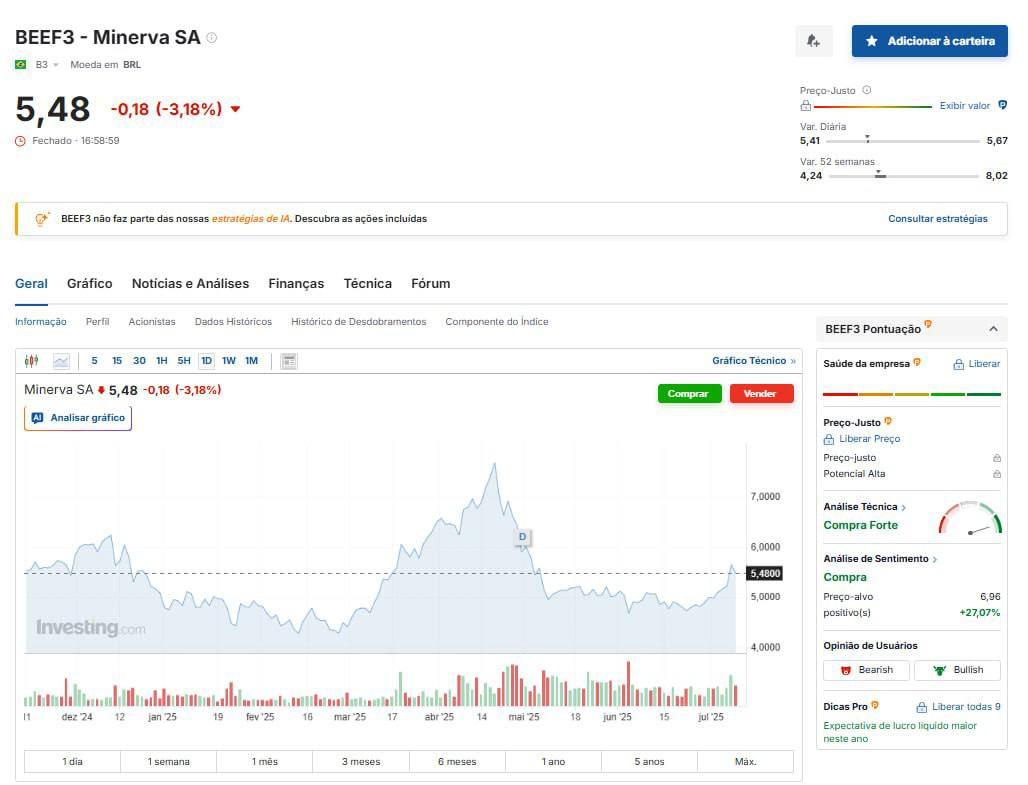Set chart range to Máx.
The width and height of the screenshot is (1028, 785).
click(745, 761)
